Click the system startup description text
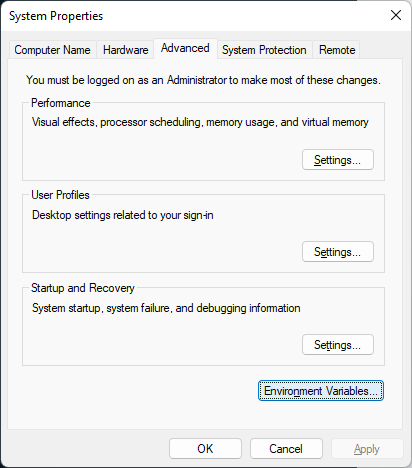Image resolution: width=412 pixels, height=468 pixels. (166, 308)
